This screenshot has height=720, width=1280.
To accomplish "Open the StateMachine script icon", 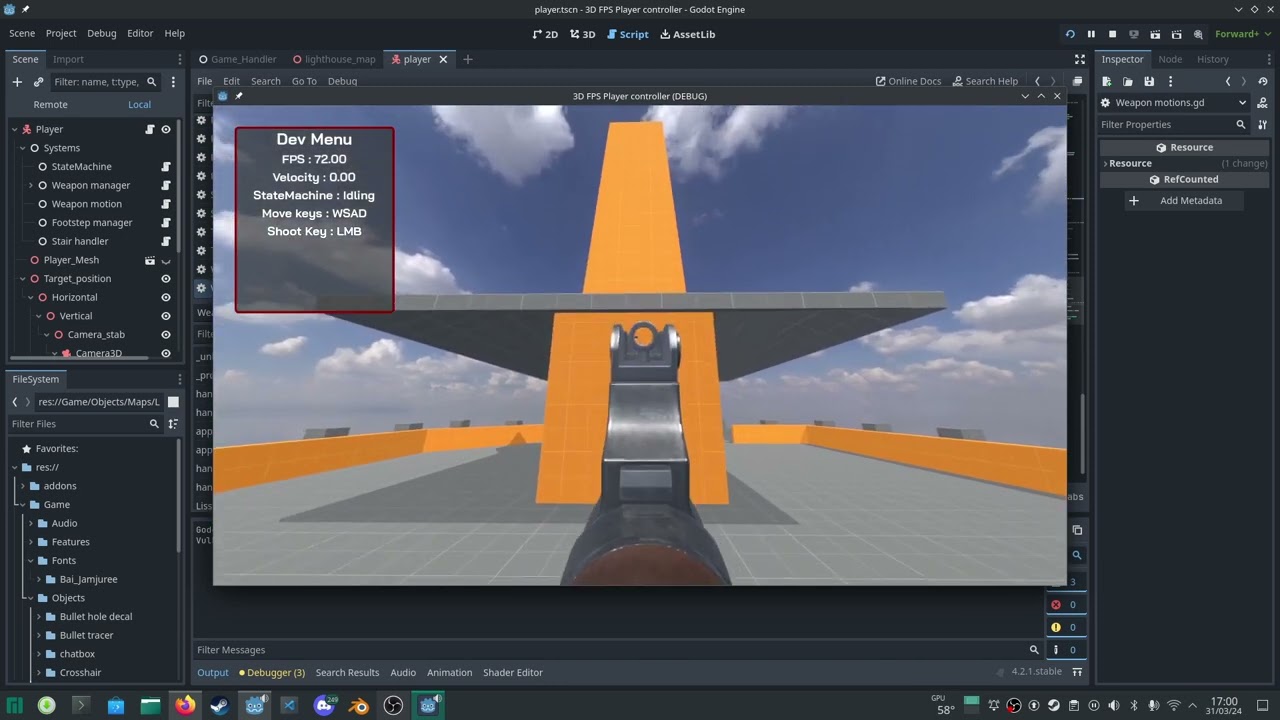I will pos(166,166).
